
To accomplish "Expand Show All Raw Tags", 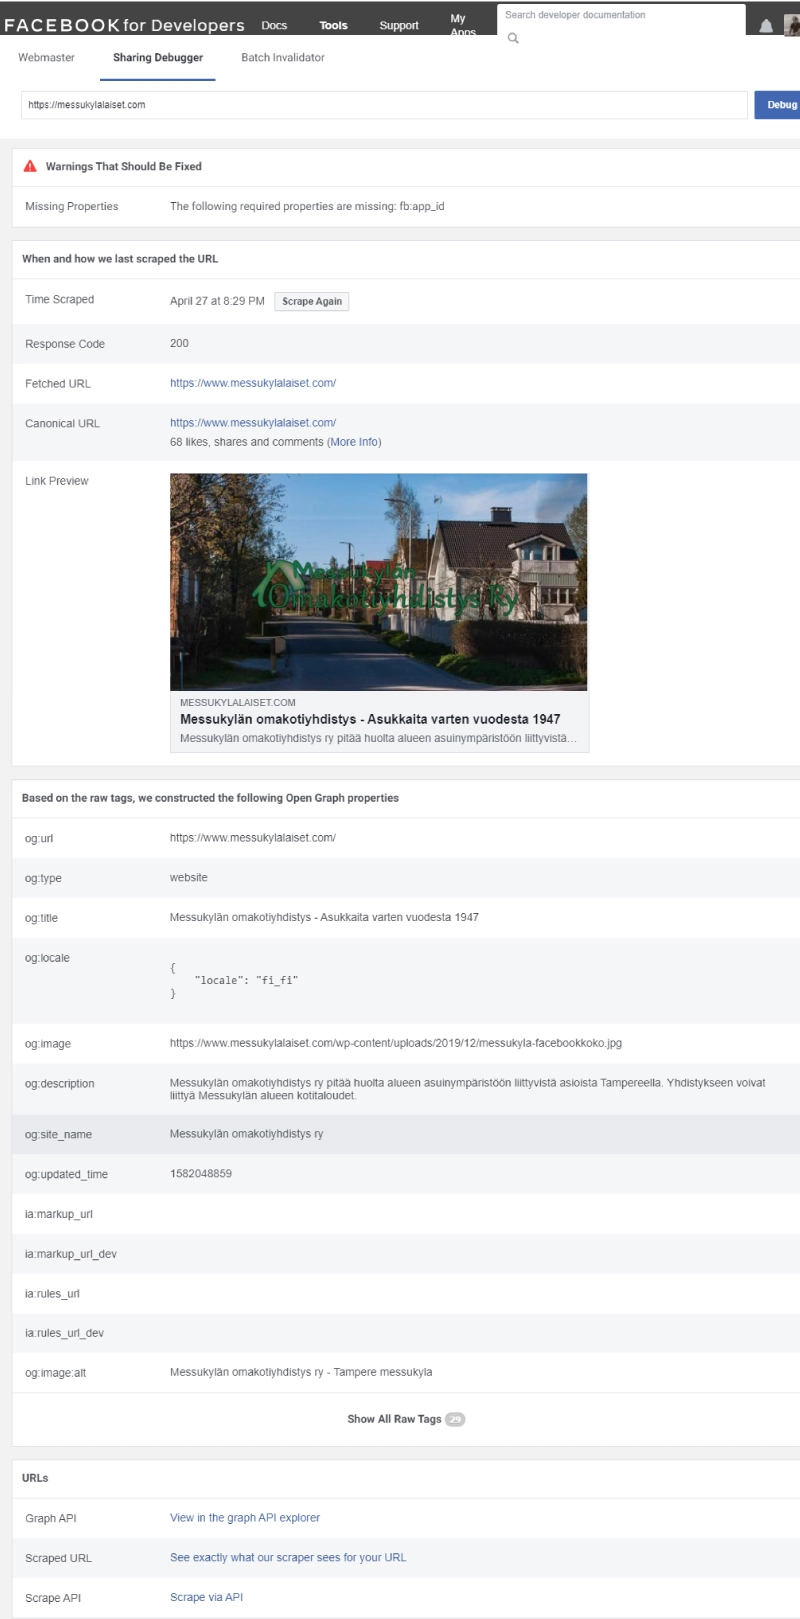I will point(394,1419).
